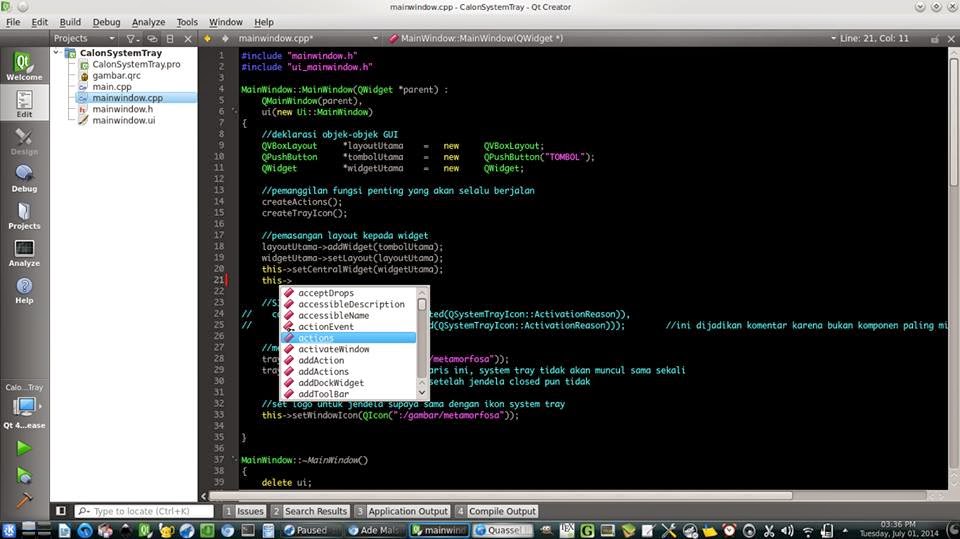Image resolution: width=960 pixels, height=539 pixels.
Task: Start debugging with the debug-run button
Action: point(24,475)
